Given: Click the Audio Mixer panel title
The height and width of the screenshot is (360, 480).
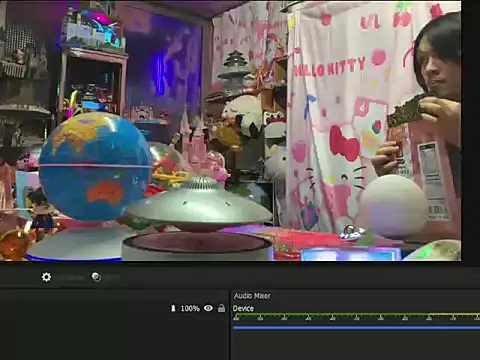Looking at the screenshot, I should pyautogui.click(x=252, y=296).
